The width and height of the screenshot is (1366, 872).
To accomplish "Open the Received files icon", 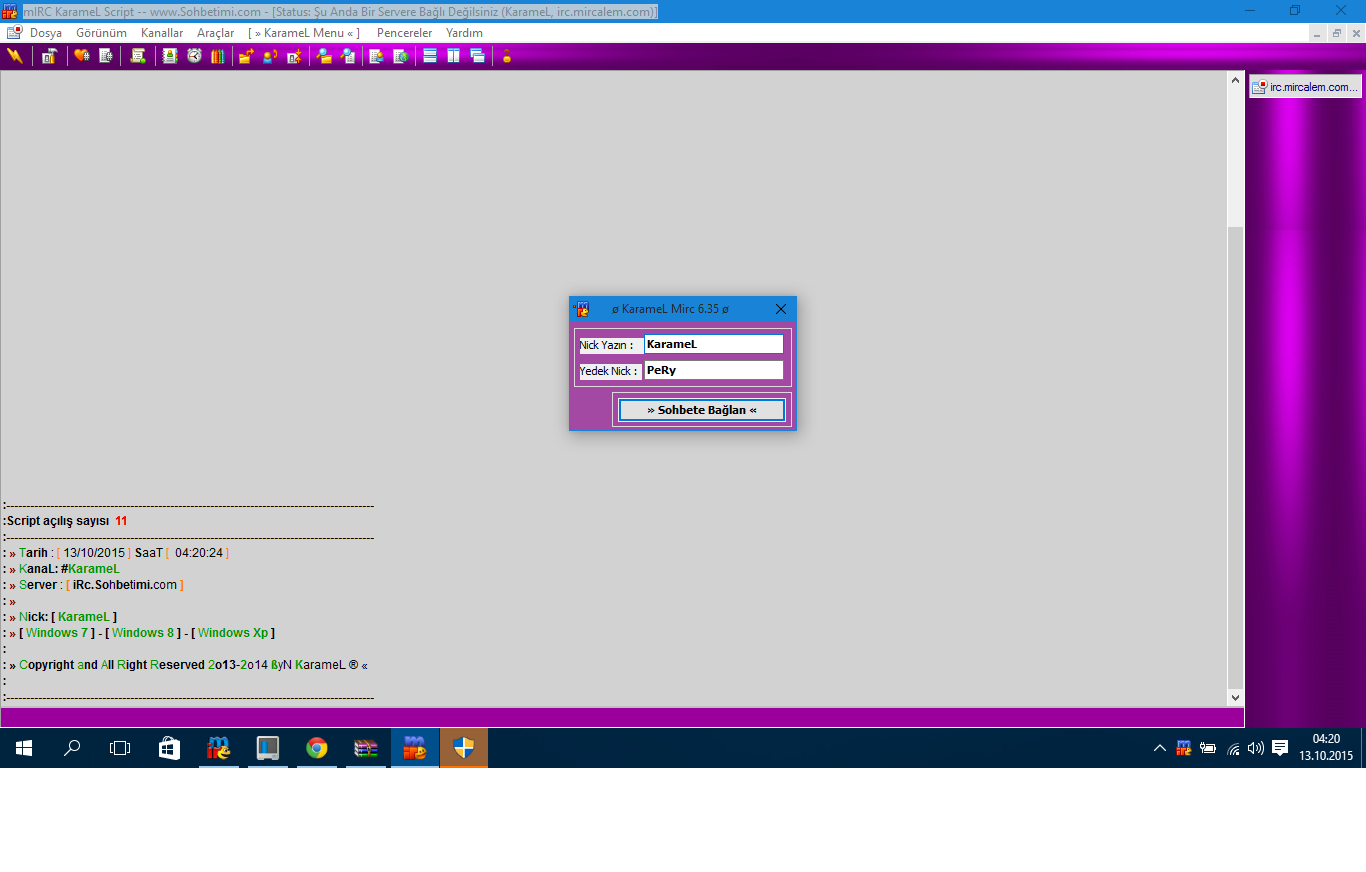I will (x=324, y=56).
